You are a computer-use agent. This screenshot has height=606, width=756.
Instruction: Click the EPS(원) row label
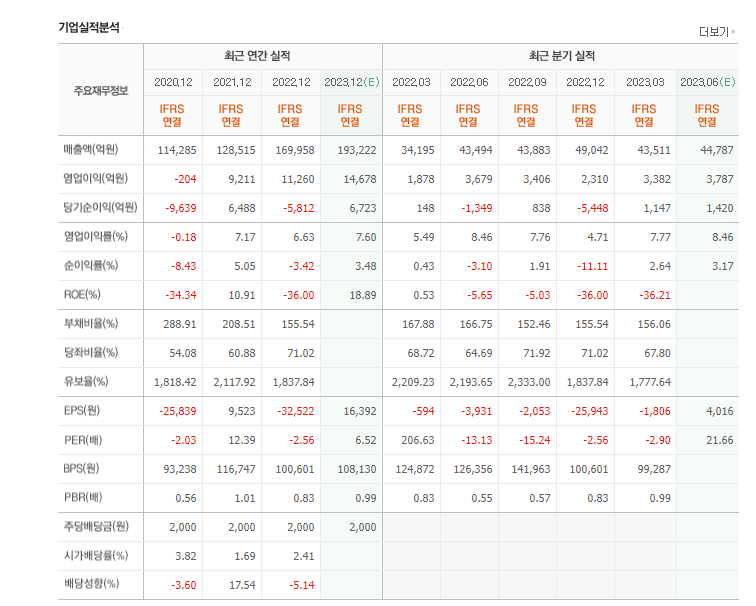[x=82, y=411]
